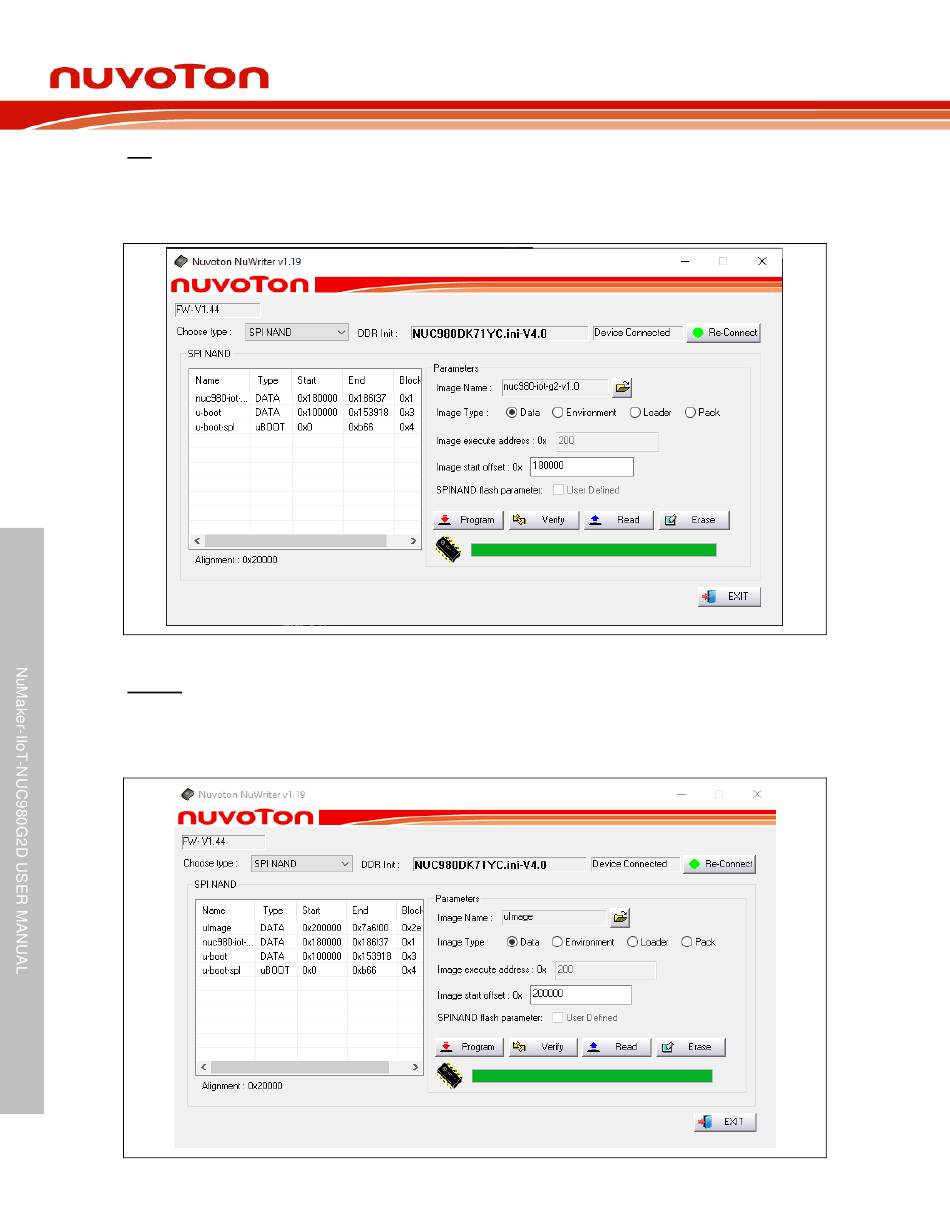This screenshot has height=1229, width=950.
Task: Click the Image Name field showing uImage
Action: 554,917
